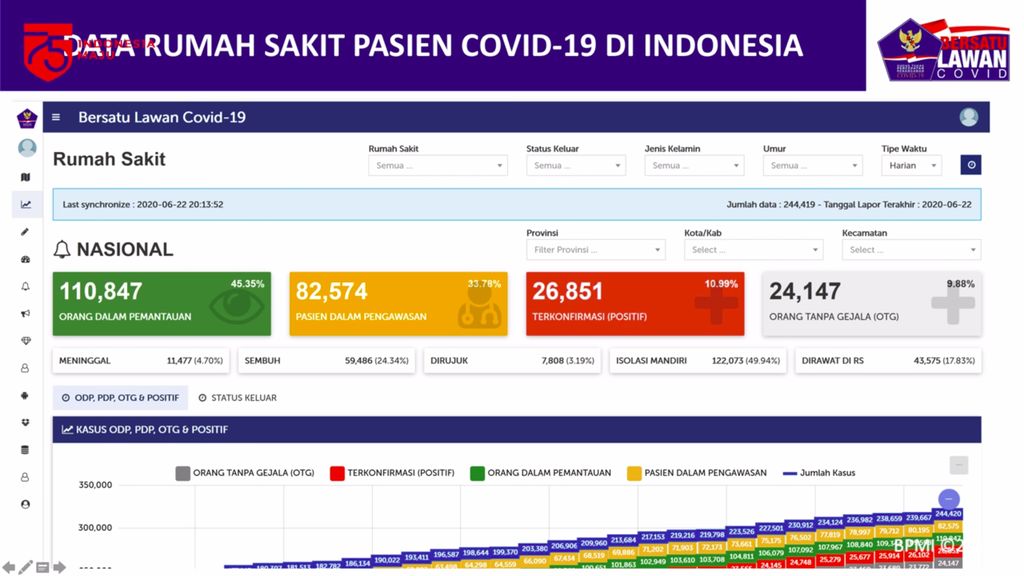Open the diamond icon in the sidebar
Image resolution: width=1024 pixels, height=576 pixels.
(25, 341)
